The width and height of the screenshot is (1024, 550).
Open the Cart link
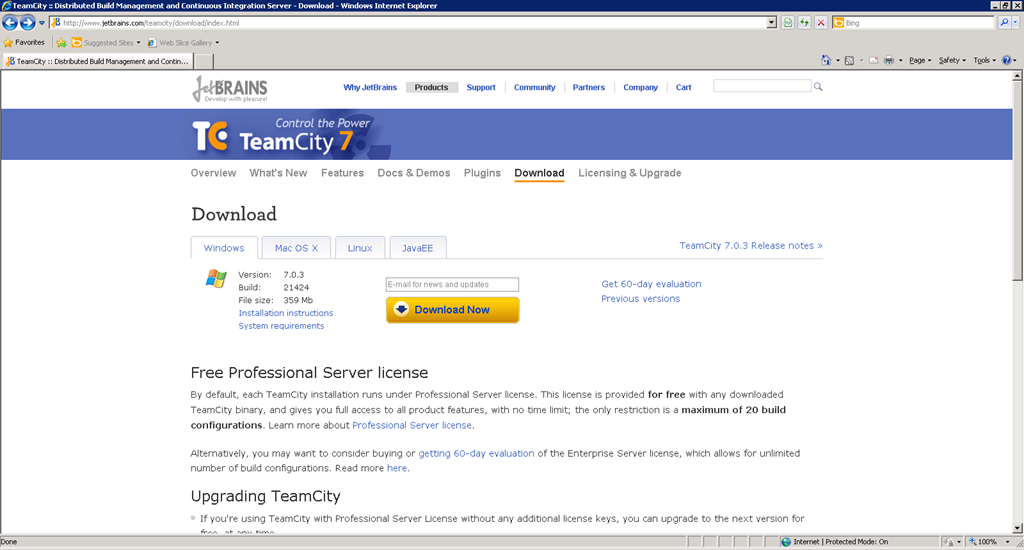(683, 88)
